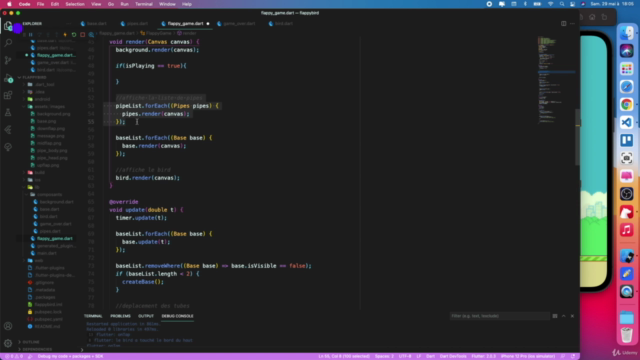Open the PROBLEMS panel tab
The image size is (640, 360).
[120, 316]
